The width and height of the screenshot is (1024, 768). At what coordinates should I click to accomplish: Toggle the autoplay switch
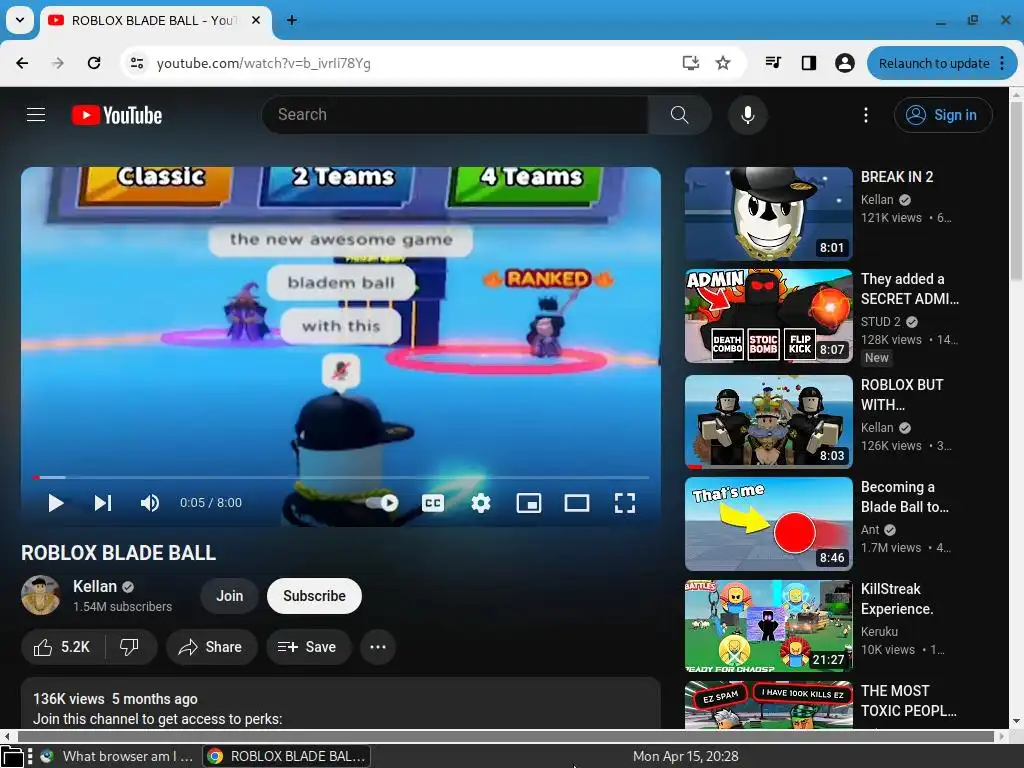click(x=383, y=503)
